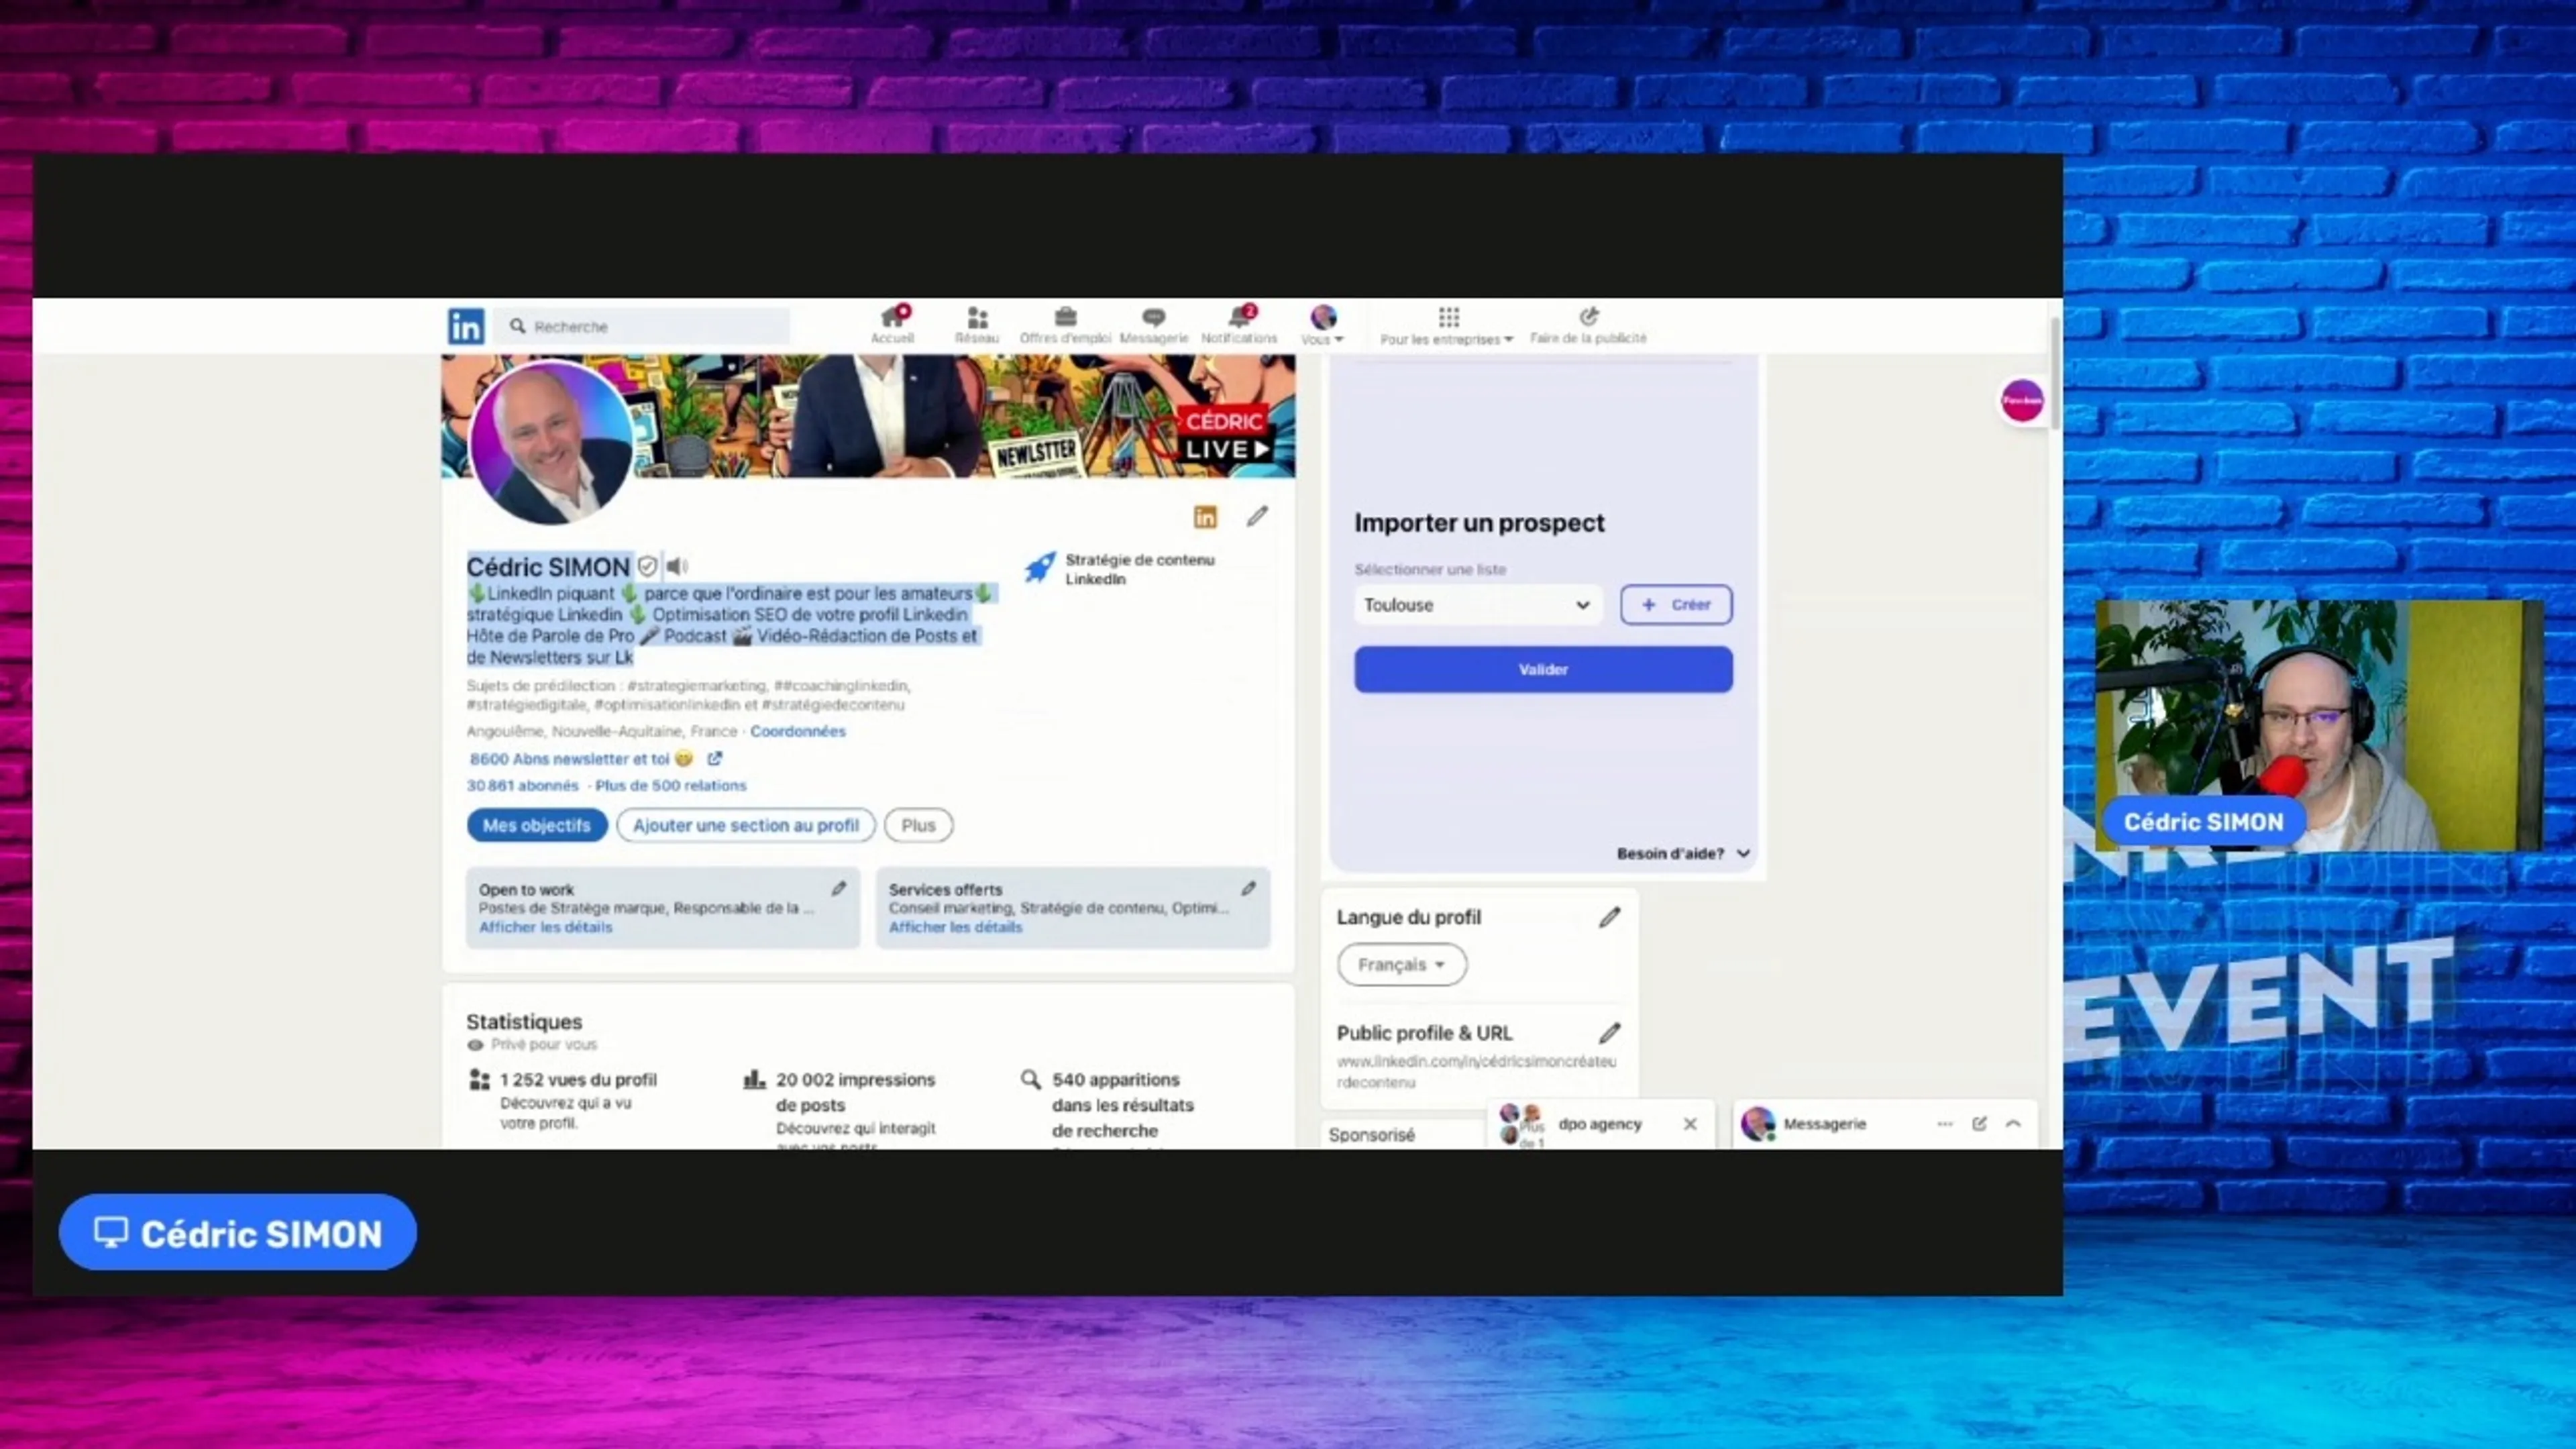2576x1449 pixels.
Task: Edit the profile intro with pencil icon
Action: point(1257,516)
